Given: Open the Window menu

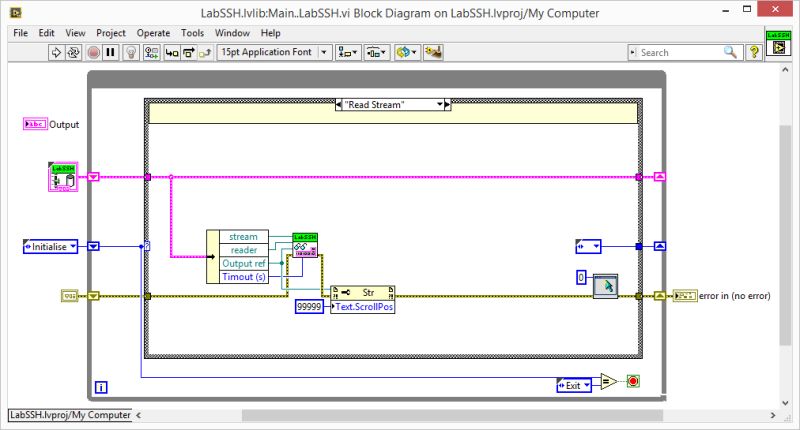Looking at the screenshot, I should pos(232,33).
